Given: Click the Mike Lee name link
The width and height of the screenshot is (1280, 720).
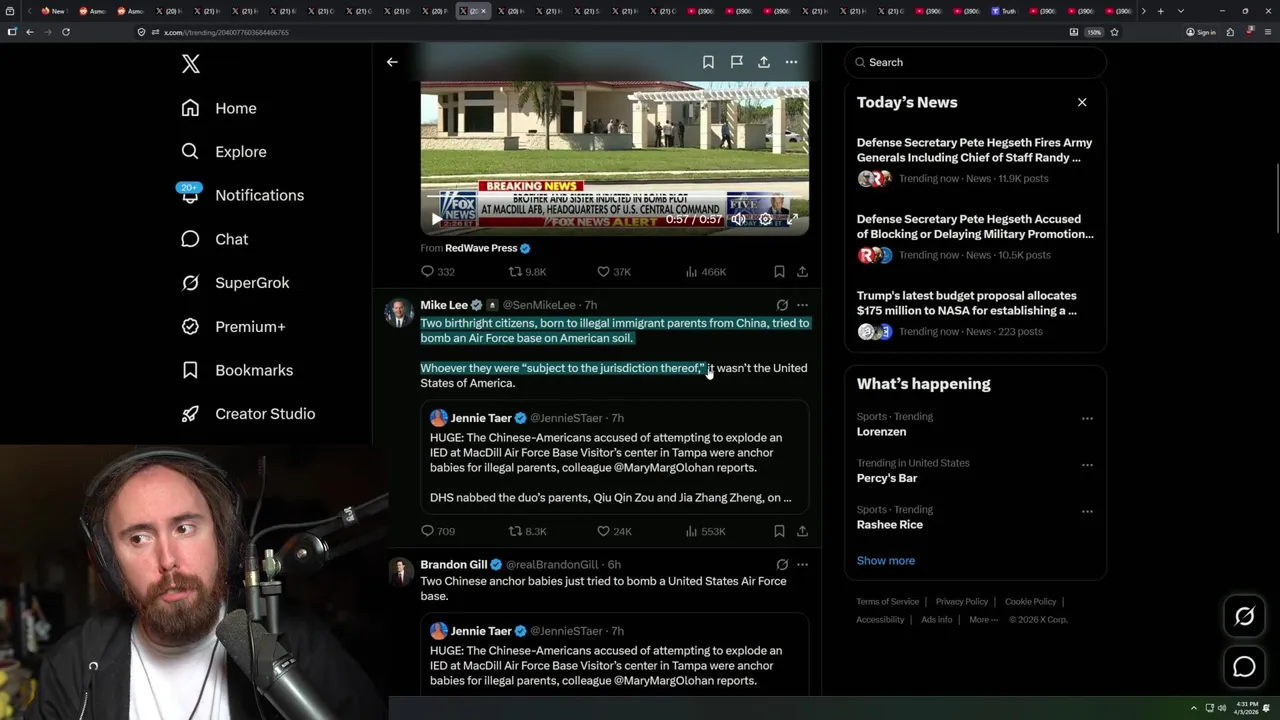Looking at the screenshot, I should (444, 305).
